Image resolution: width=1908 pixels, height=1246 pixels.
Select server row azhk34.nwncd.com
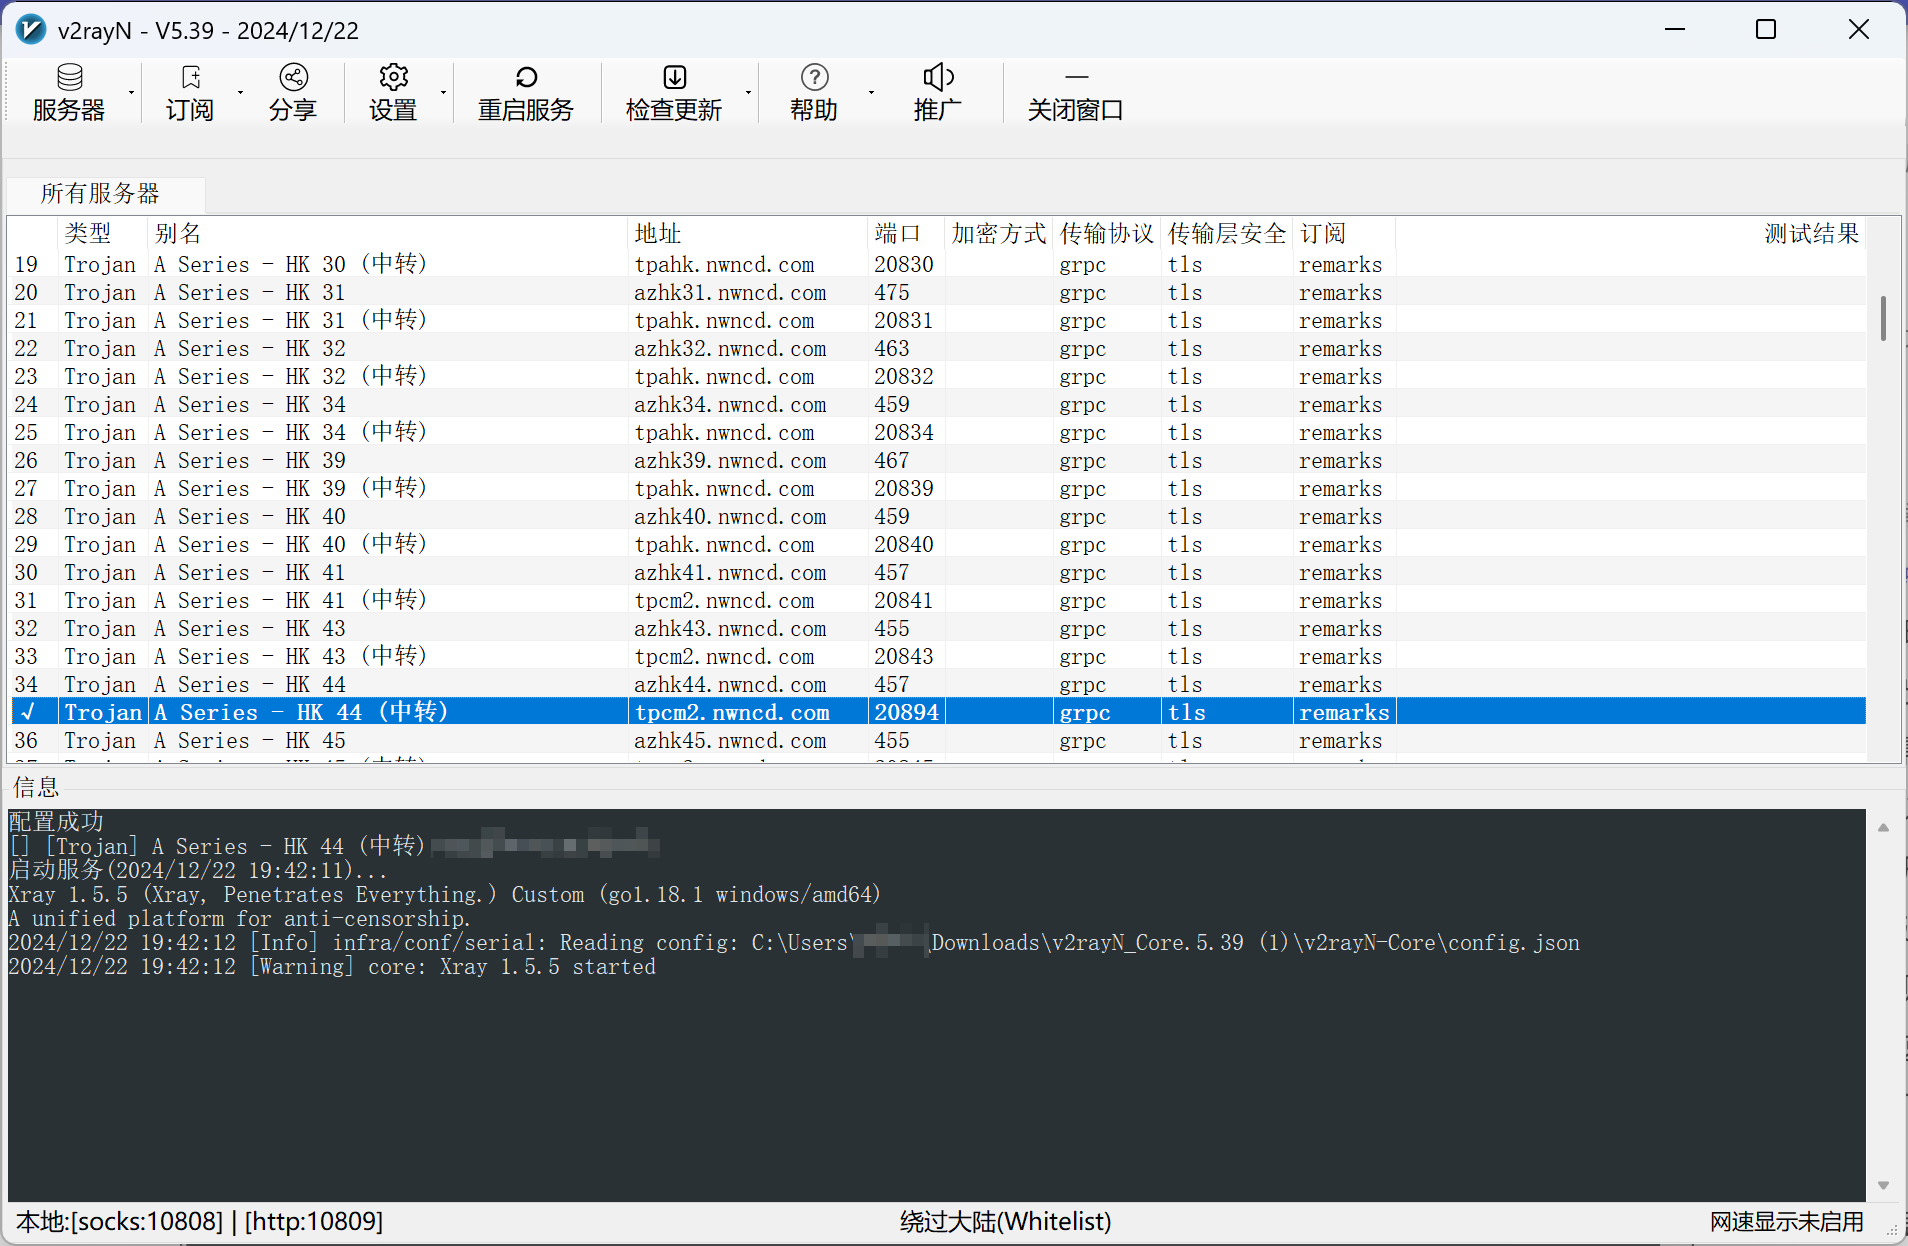[937, 404]
